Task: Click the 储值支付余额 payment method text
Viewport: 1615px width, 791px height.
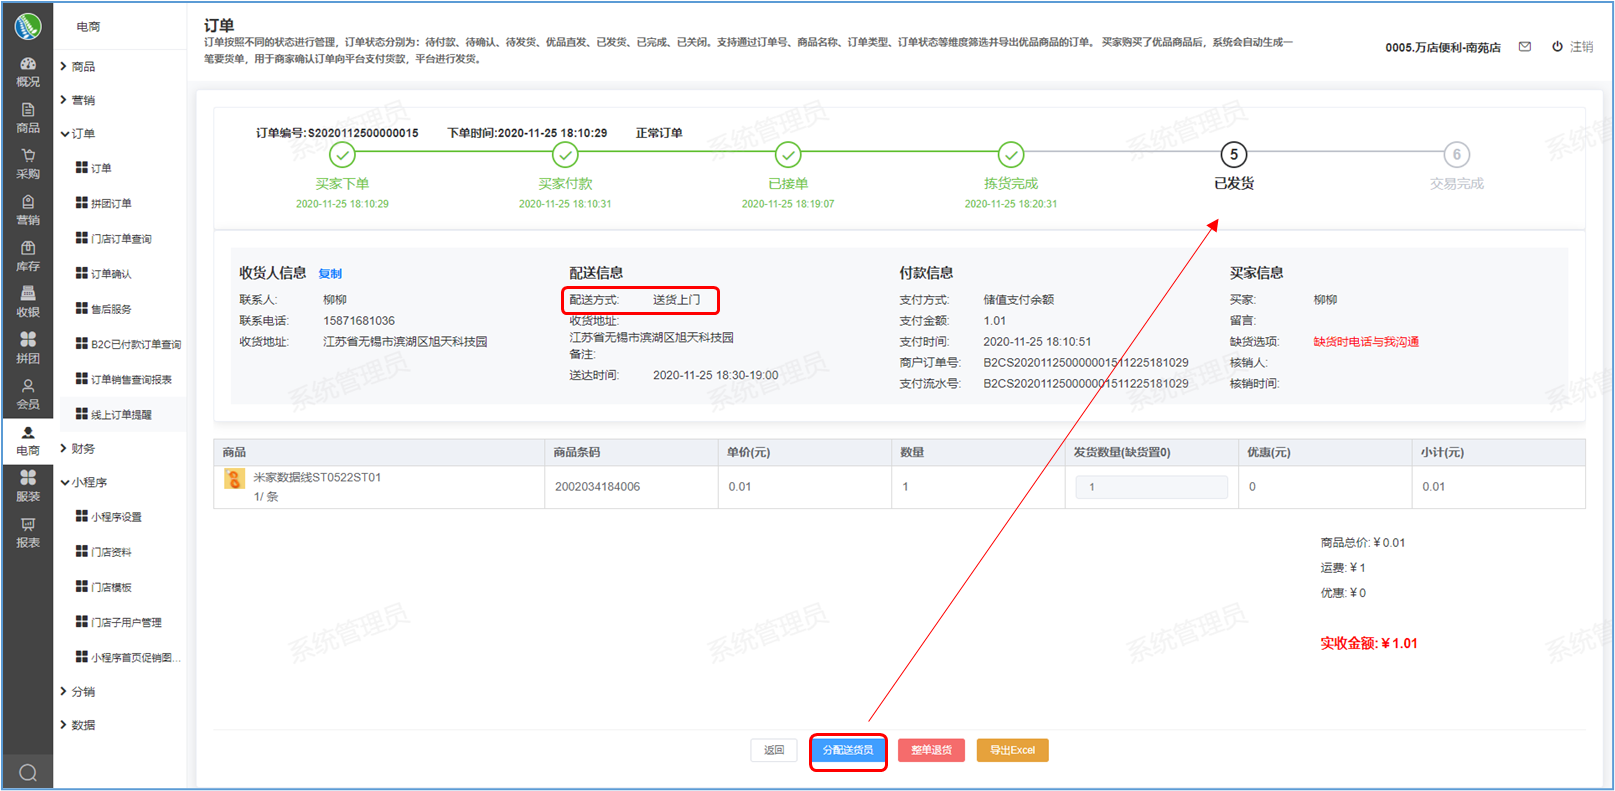Action: coord(1019,300)
